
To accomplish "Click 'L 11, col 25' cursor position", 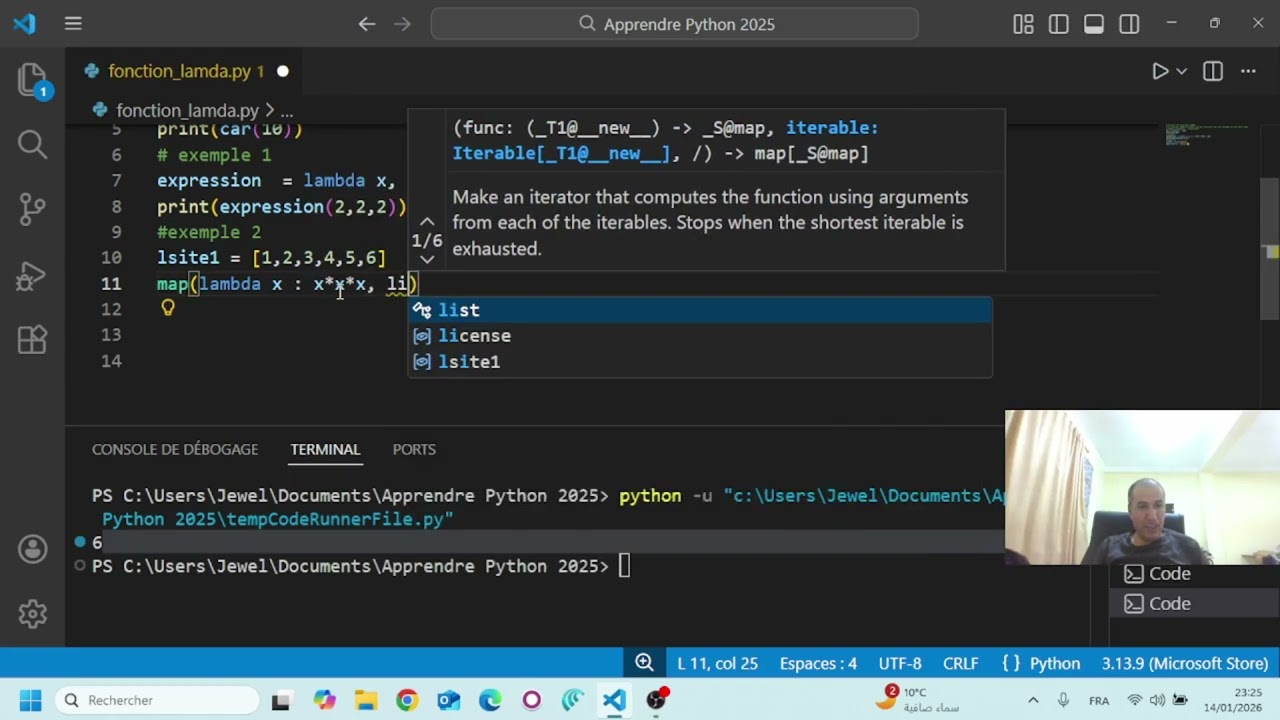I will coord(717,663).
